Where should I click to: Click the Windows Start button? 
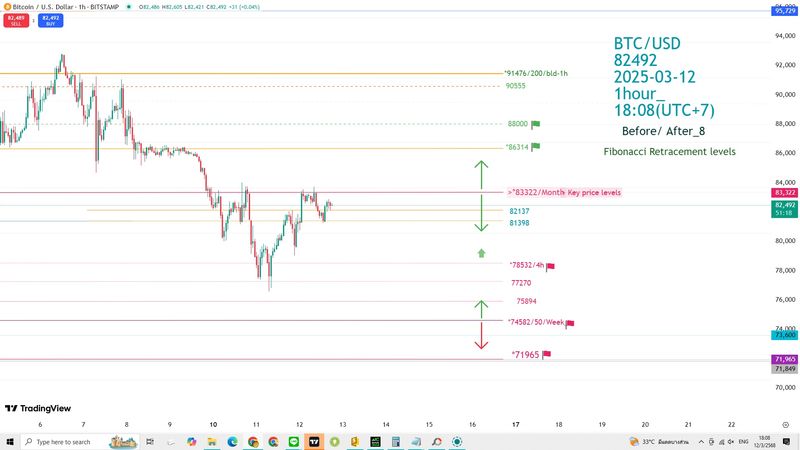click(x=10, y=441)
